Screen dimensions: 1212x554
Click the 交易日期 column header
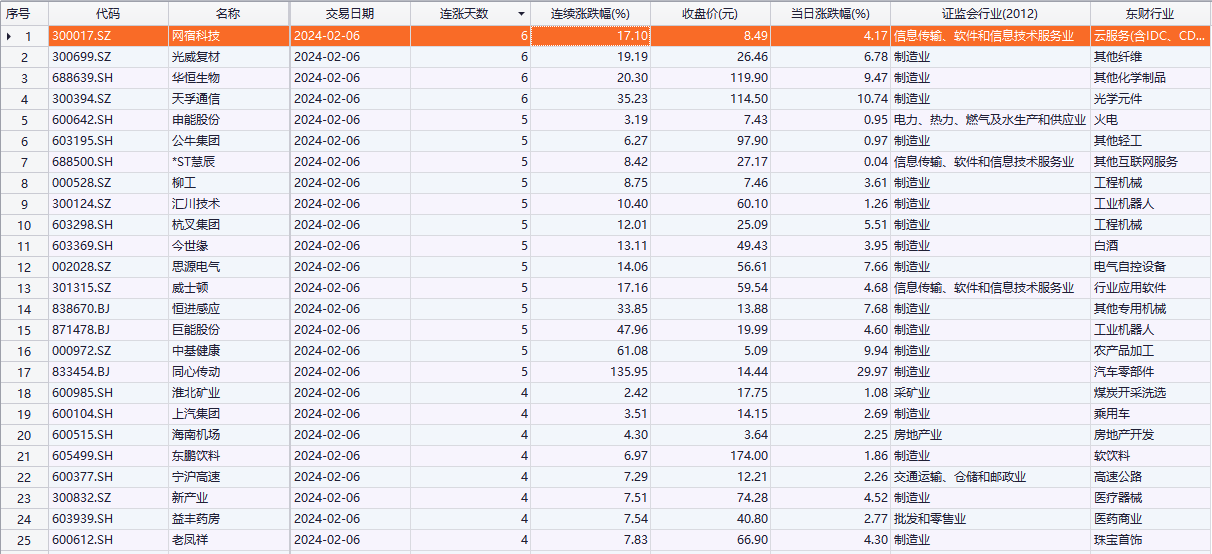(x=349, y=14)
